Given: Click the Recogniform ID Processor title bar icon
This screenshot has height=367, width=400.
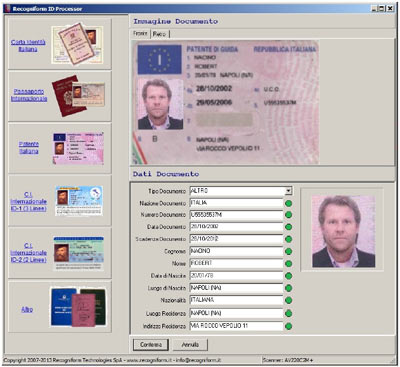Looking at the screenshot, I should pos(7,9).
